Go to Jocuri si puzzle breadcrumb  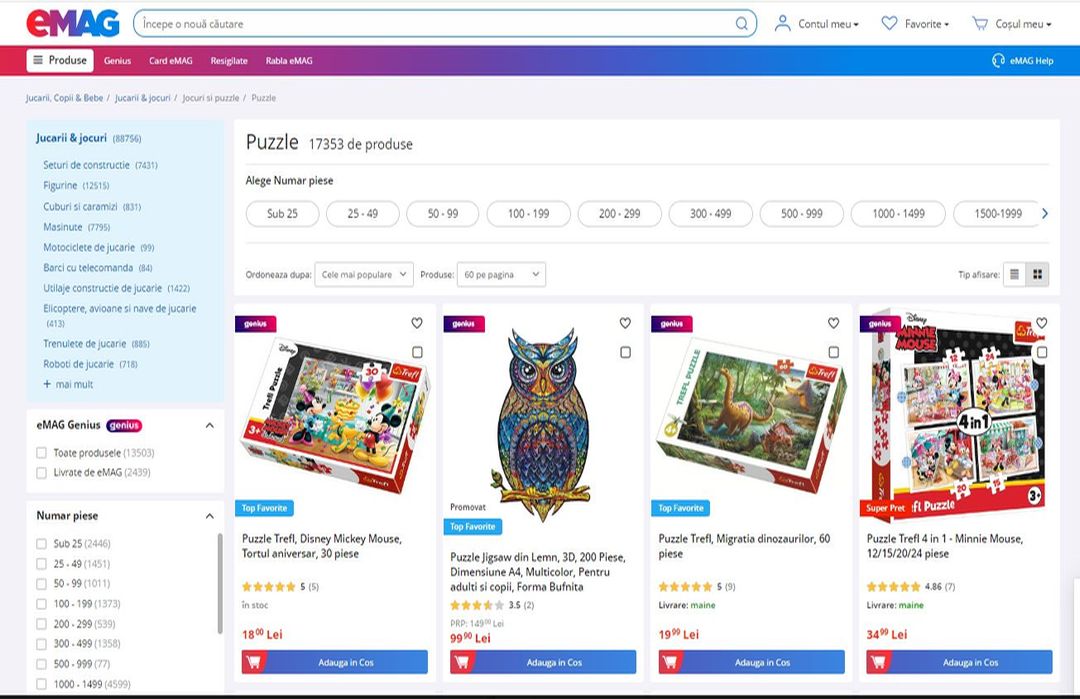[x=210, y=98]
